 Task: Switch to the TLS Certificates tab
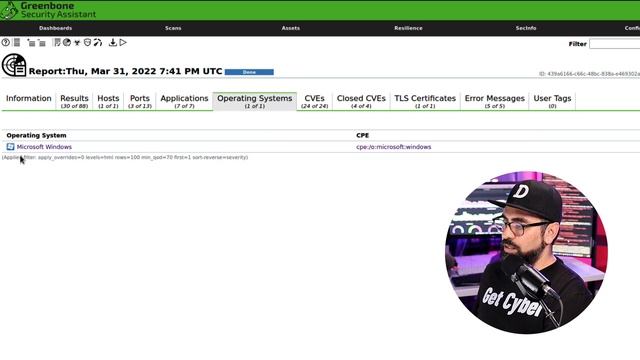point(425,101)
